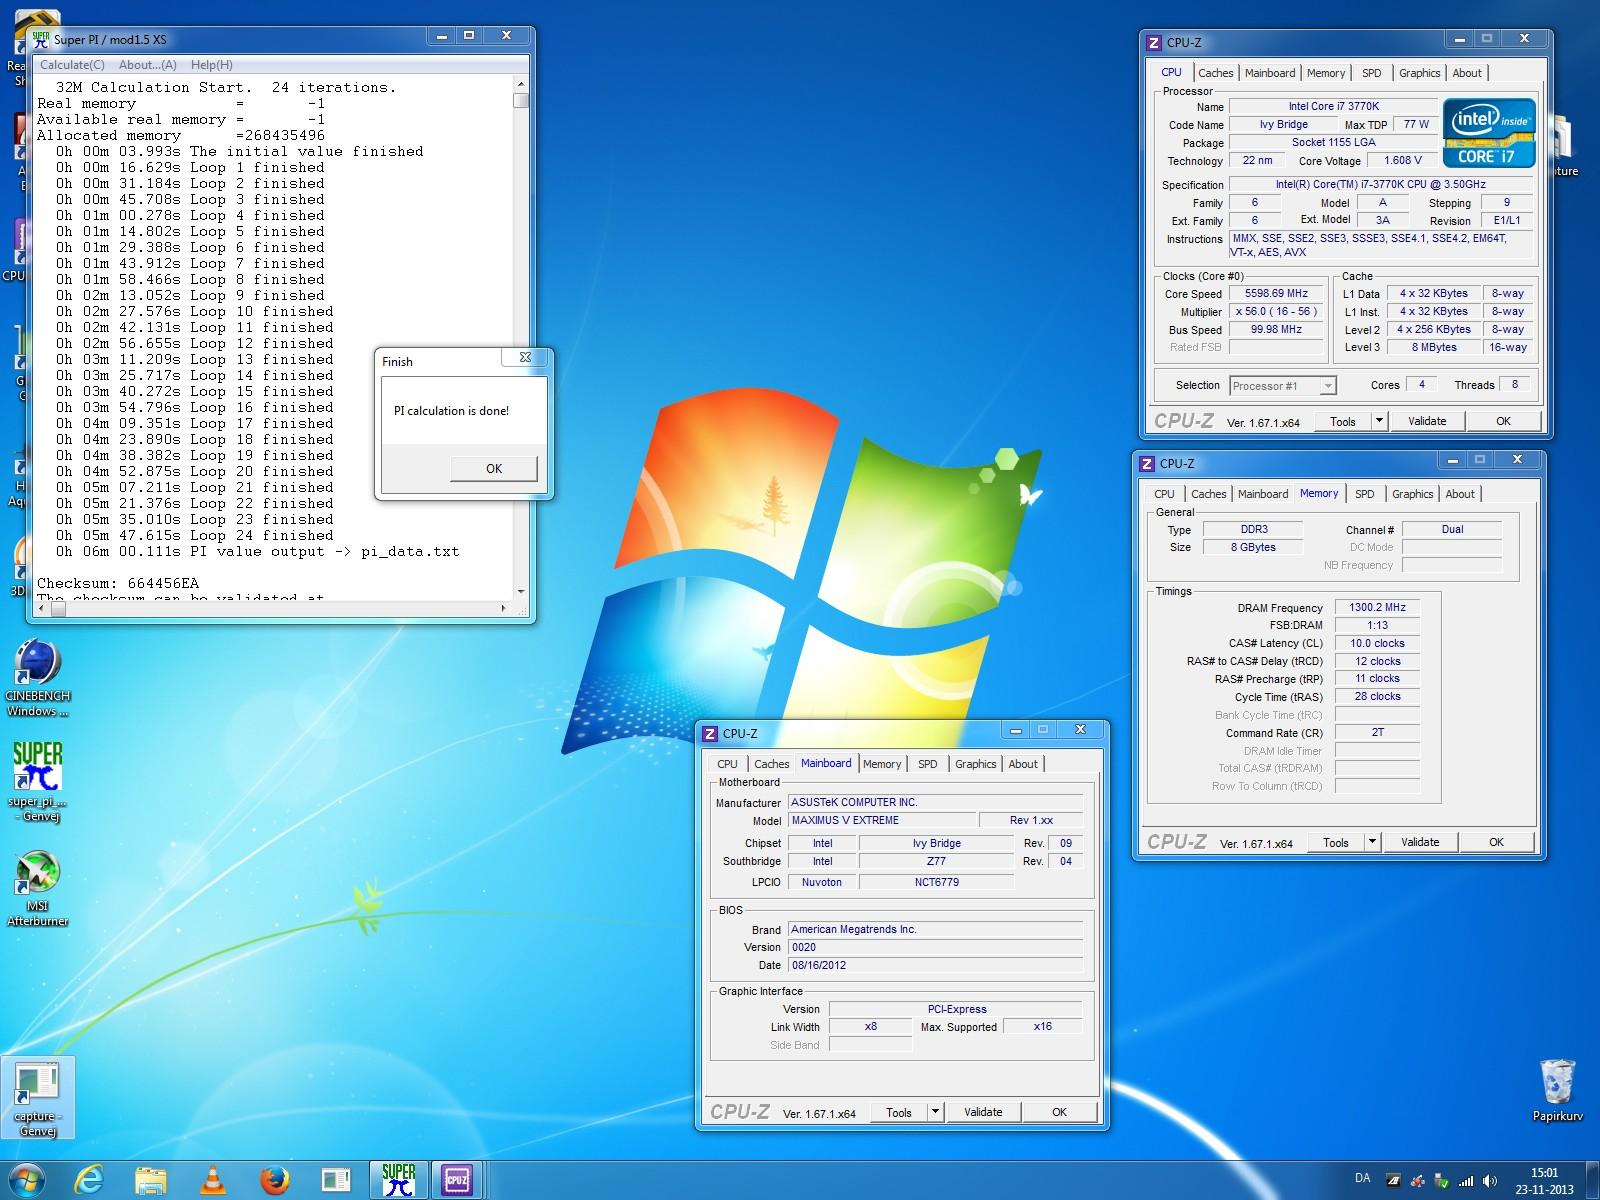
Task: Click Tools button in CPU-Z Memory window
Action: pyautogui.click(x=1335, y=842)
